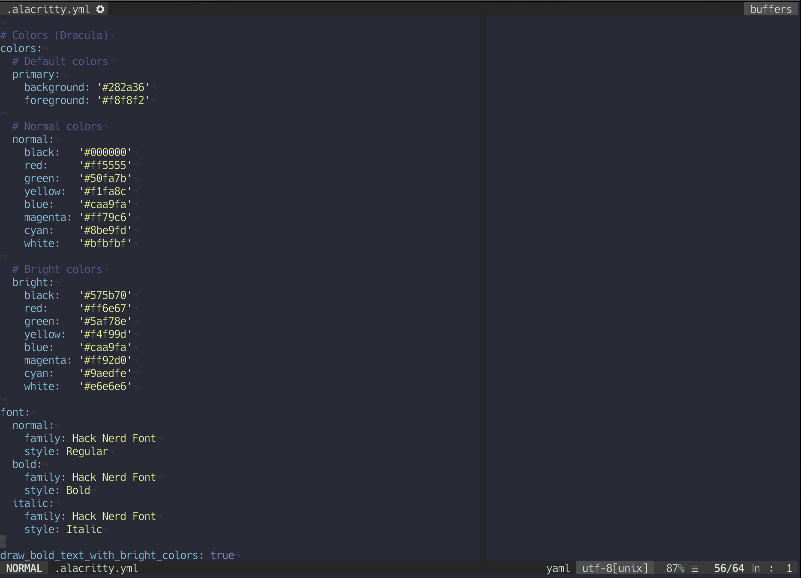Click the bright black value '#575b70'
Viewport: 801px width, 578px height.
click(x=105, y=295)
